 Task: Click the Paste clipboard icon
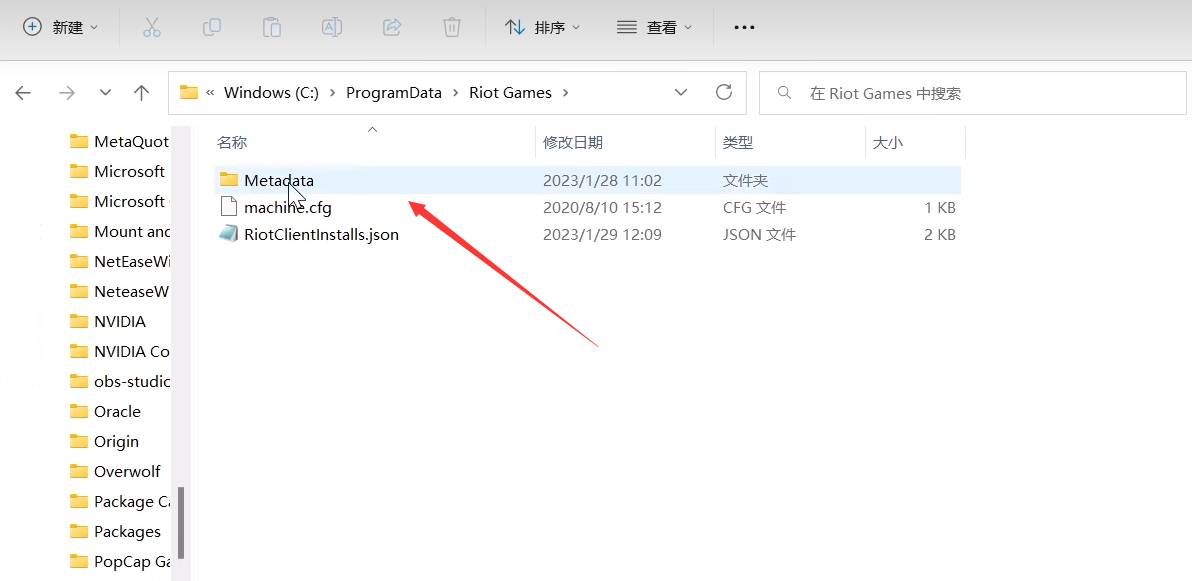(x=271, y=27)
